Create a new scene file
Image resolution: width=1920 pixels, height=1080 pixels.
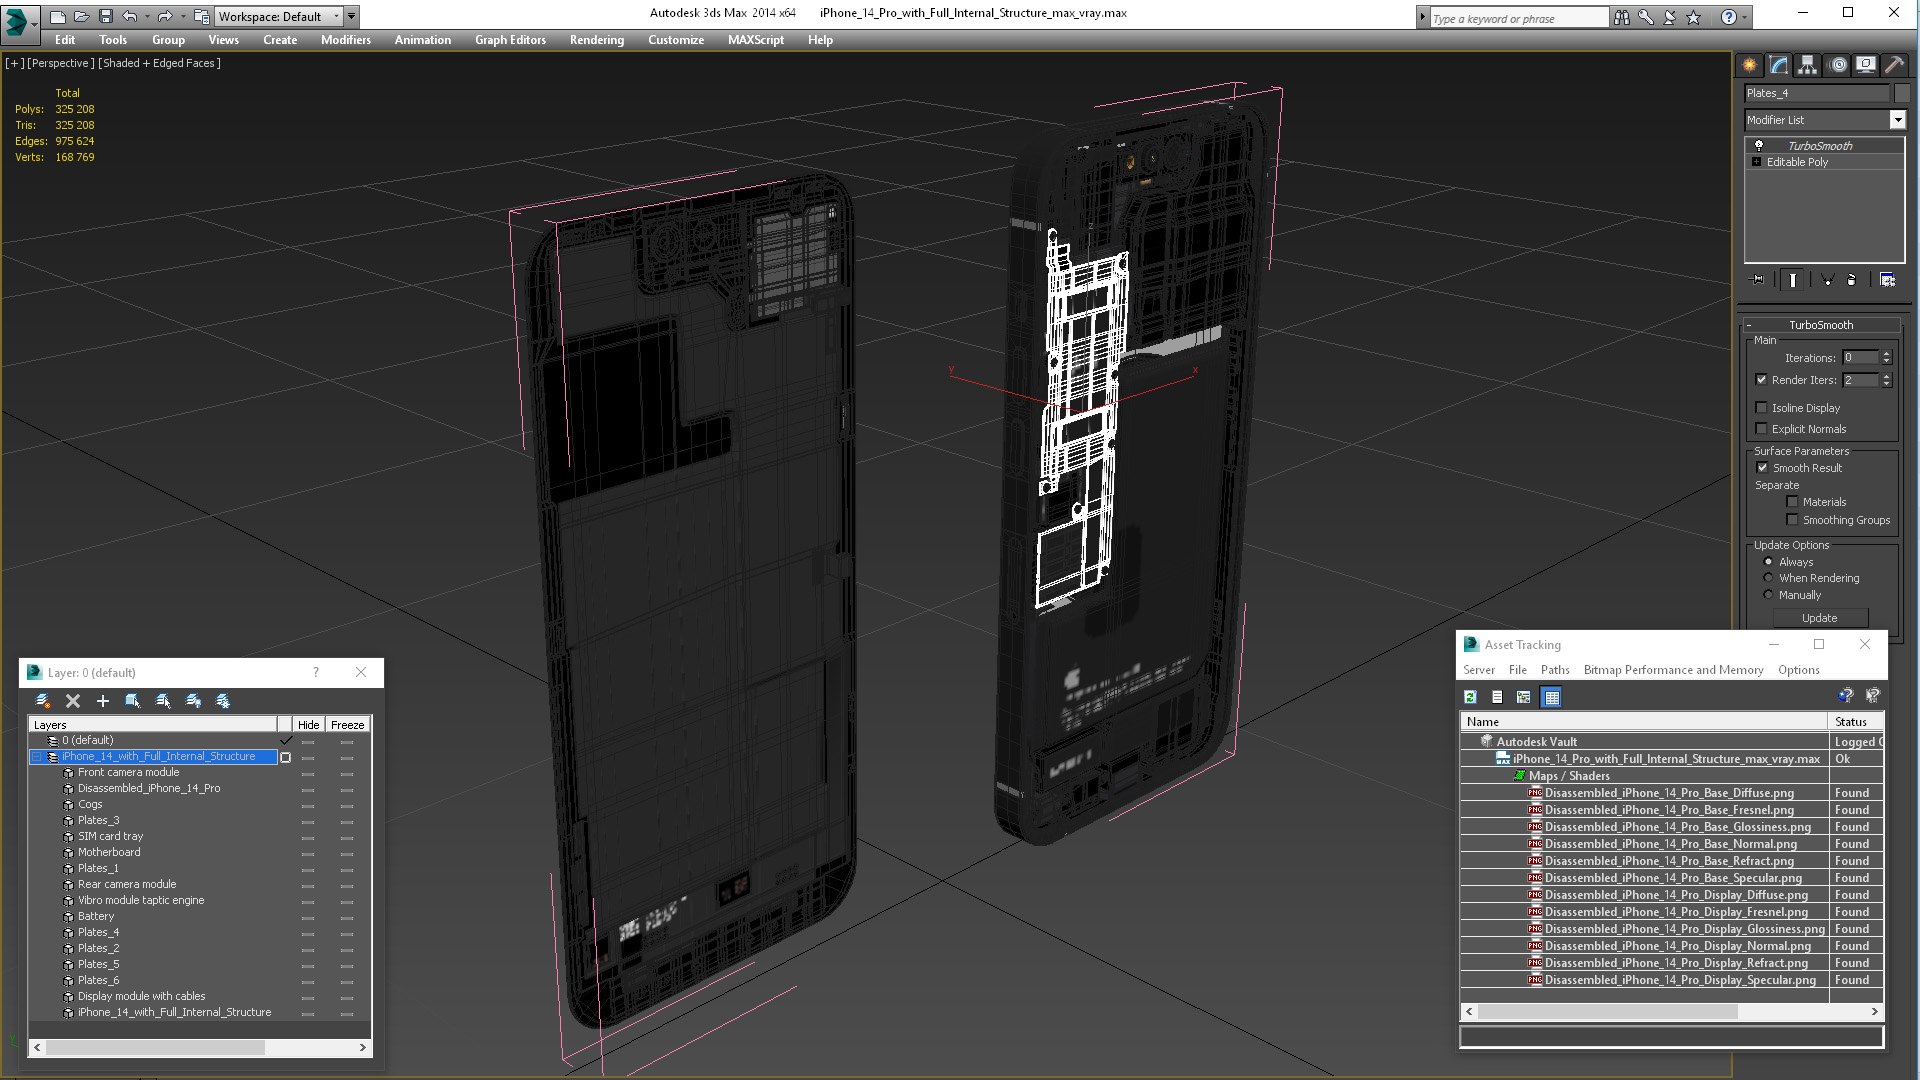(x=57, y=16)
